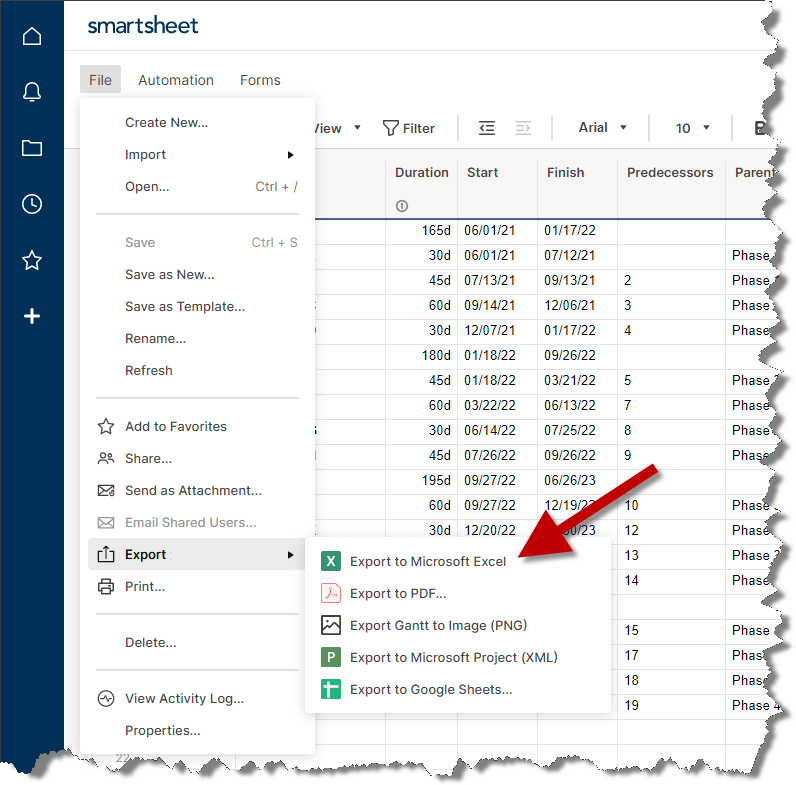Click the 165d duration cell
This screenshot has height=785, width=796.
point(421,231)
